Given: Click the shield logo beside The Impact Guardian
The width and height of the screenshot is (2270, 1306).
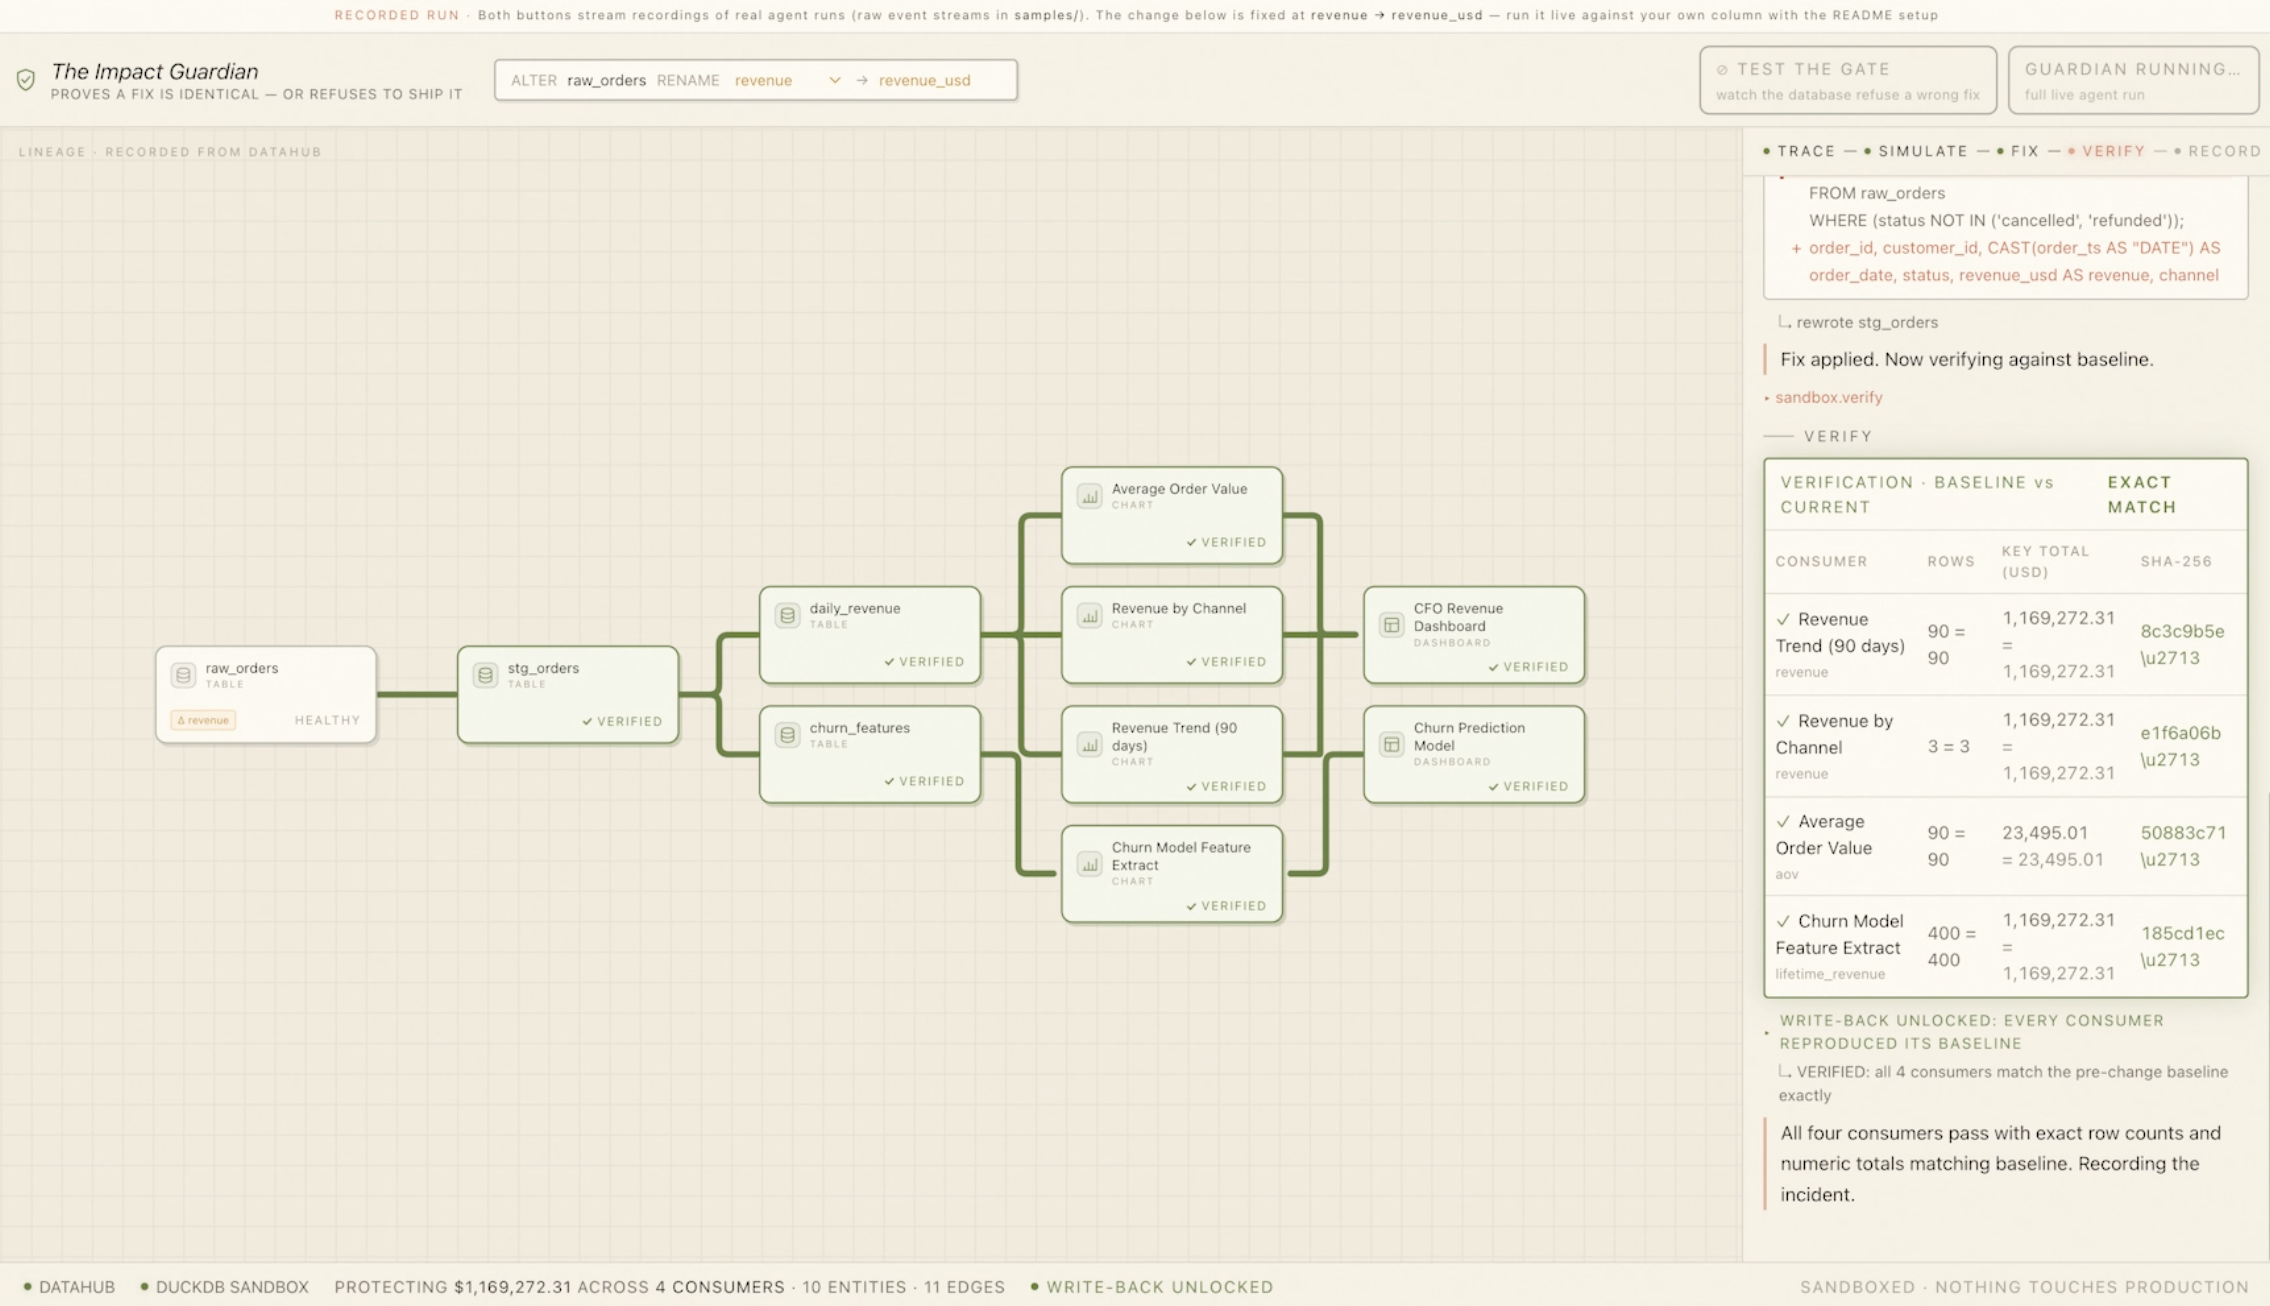Looking at the screenshot, I should (x=26, y=80).
